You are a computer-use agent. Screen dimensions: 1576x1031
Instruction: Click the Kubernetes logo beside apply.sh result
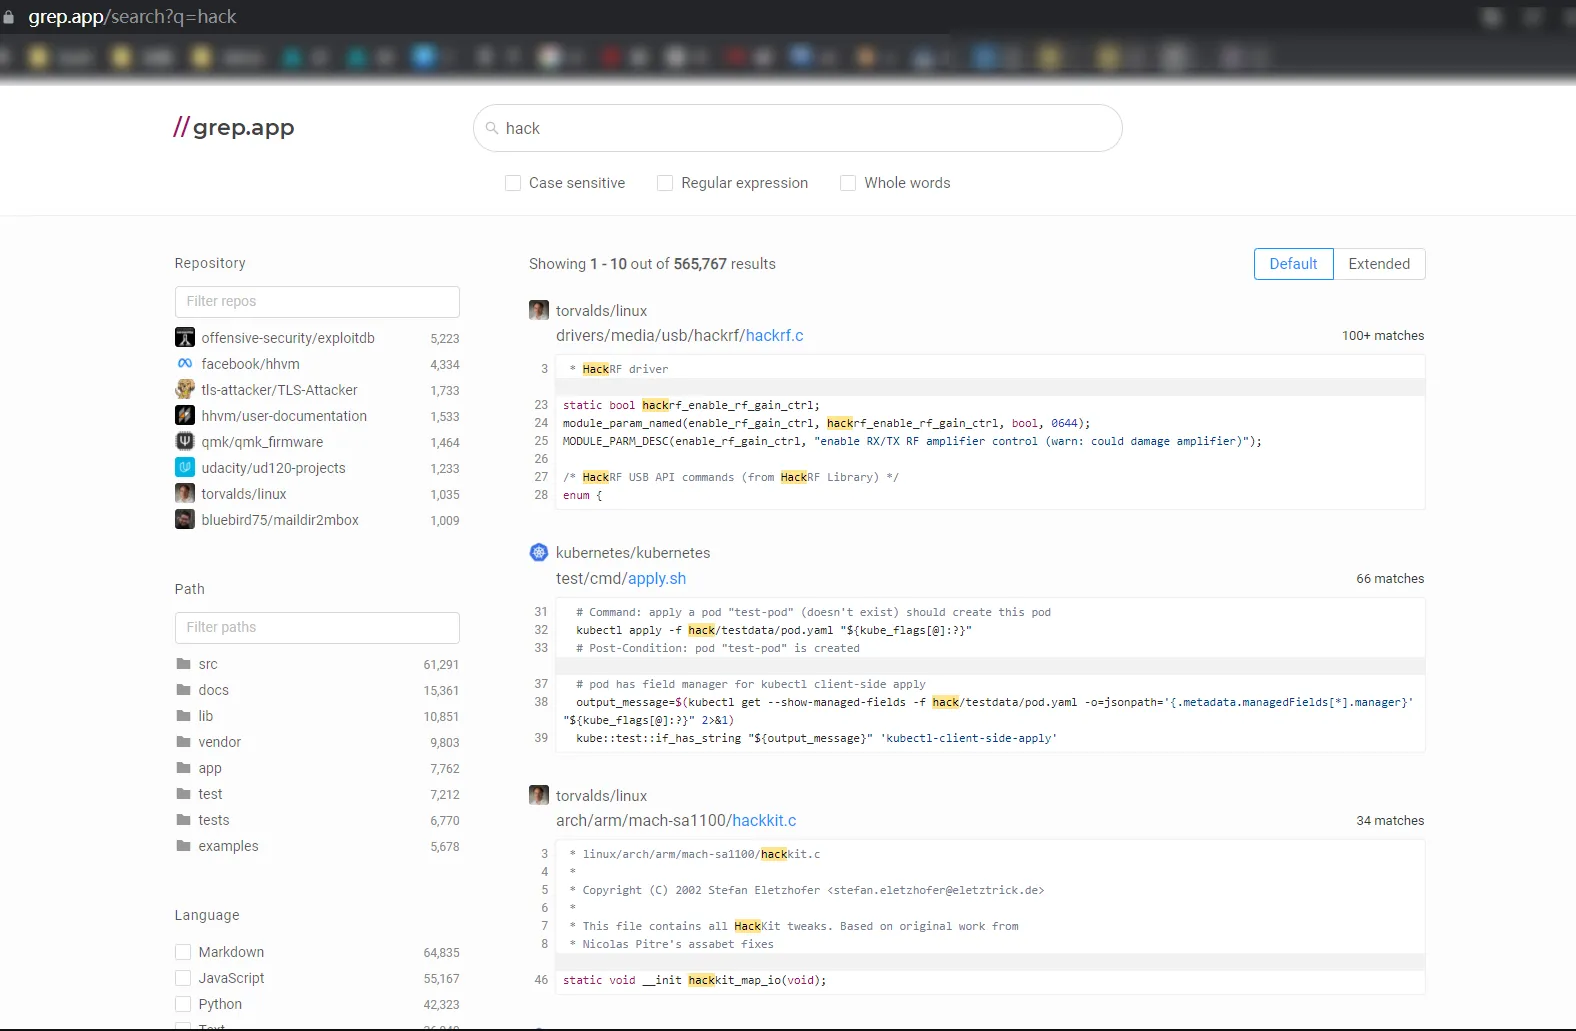coord(539,552)
